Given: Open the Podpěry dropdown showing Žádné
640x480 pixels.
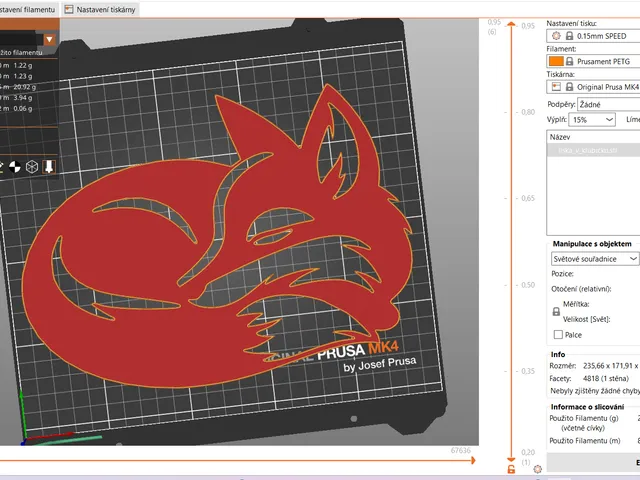Looking at the screenshot, I should point(609,104).
